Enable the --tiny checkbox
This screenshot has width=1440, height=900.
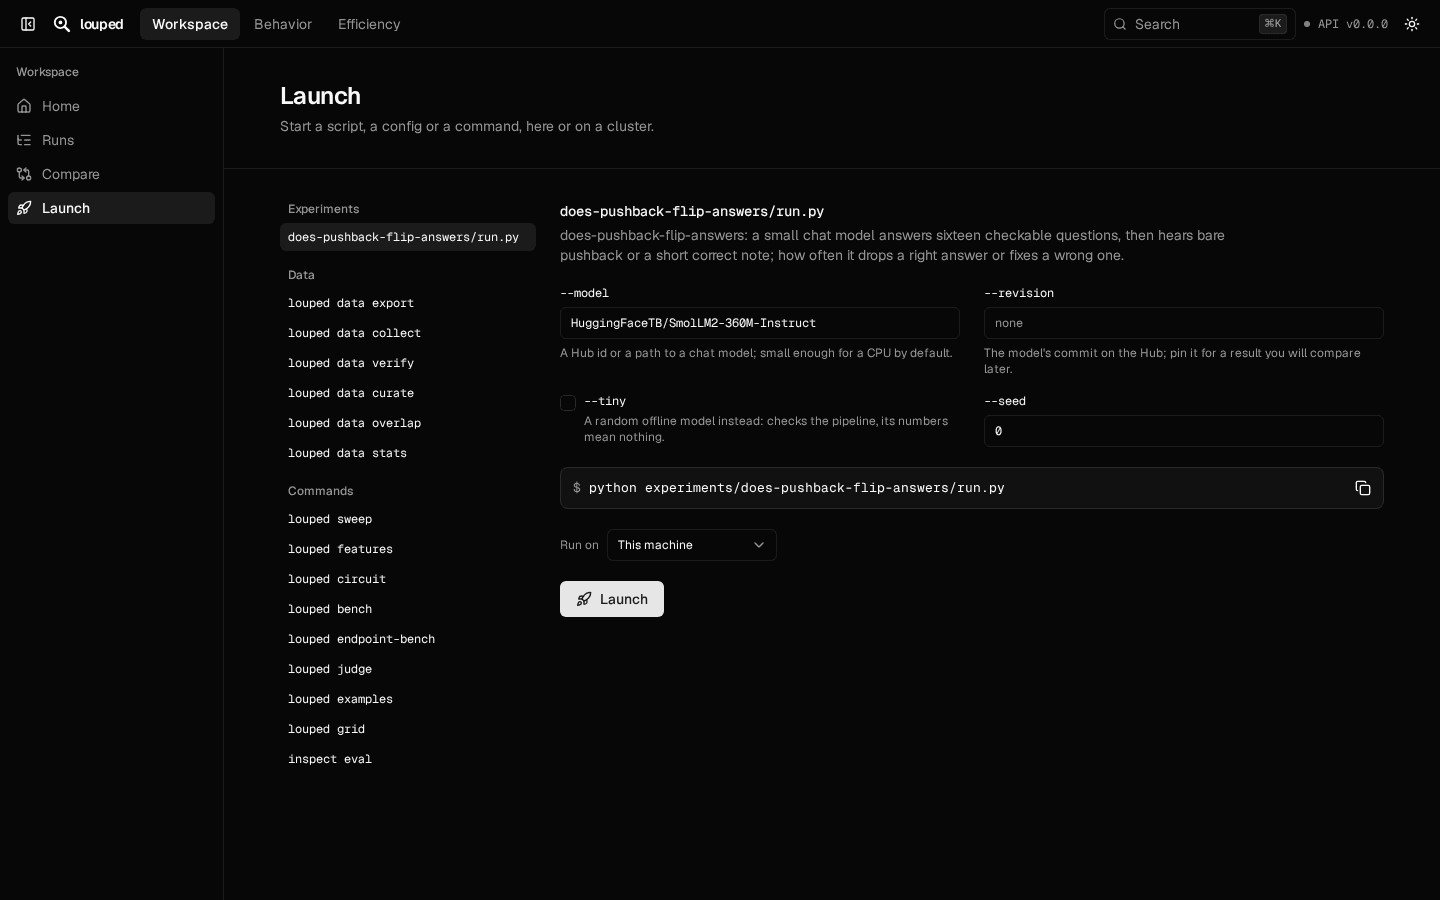coord(568,403)
